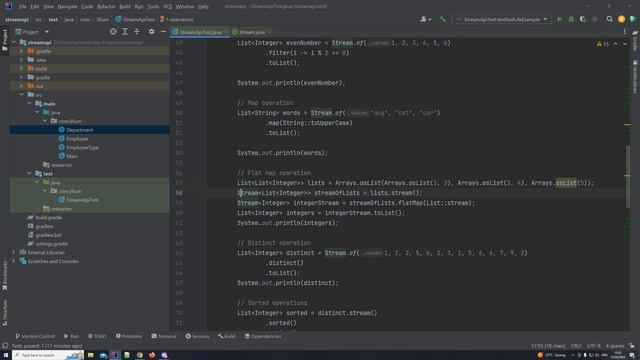
Task: Start debugging with the bug icon
Action: tap(571, 19)
